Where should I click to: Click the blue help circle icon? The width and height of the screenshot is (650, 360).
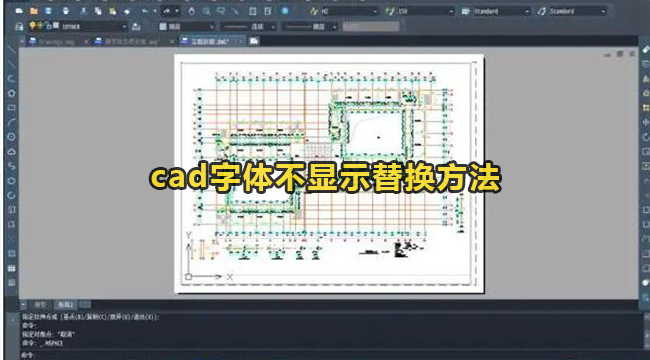285,11
